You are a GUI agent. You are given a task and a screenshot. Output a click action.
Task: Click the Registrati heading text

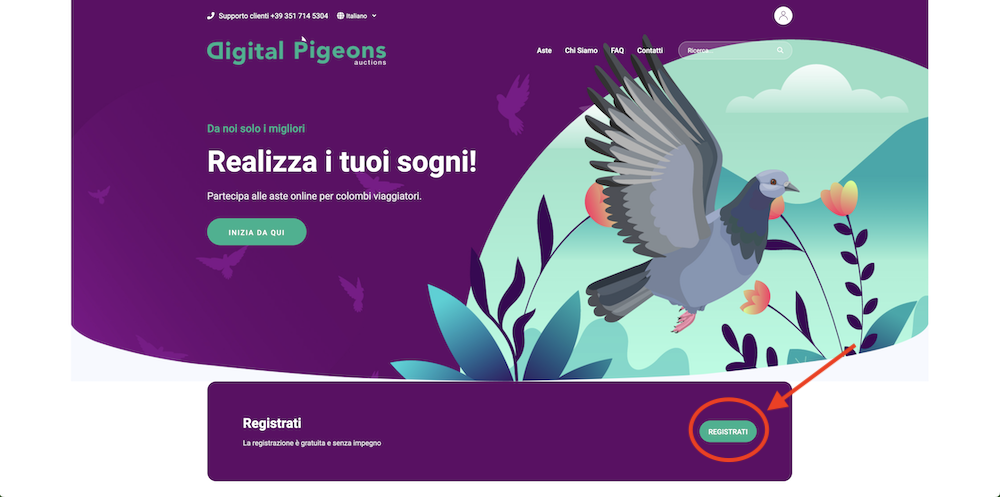click(x=272, y=424)
